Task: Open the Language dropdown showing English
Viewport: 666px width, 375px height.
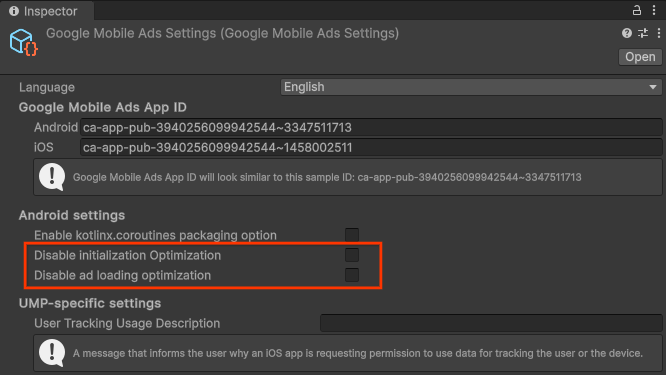Action: pyautogui.click(x=471, y=87)
